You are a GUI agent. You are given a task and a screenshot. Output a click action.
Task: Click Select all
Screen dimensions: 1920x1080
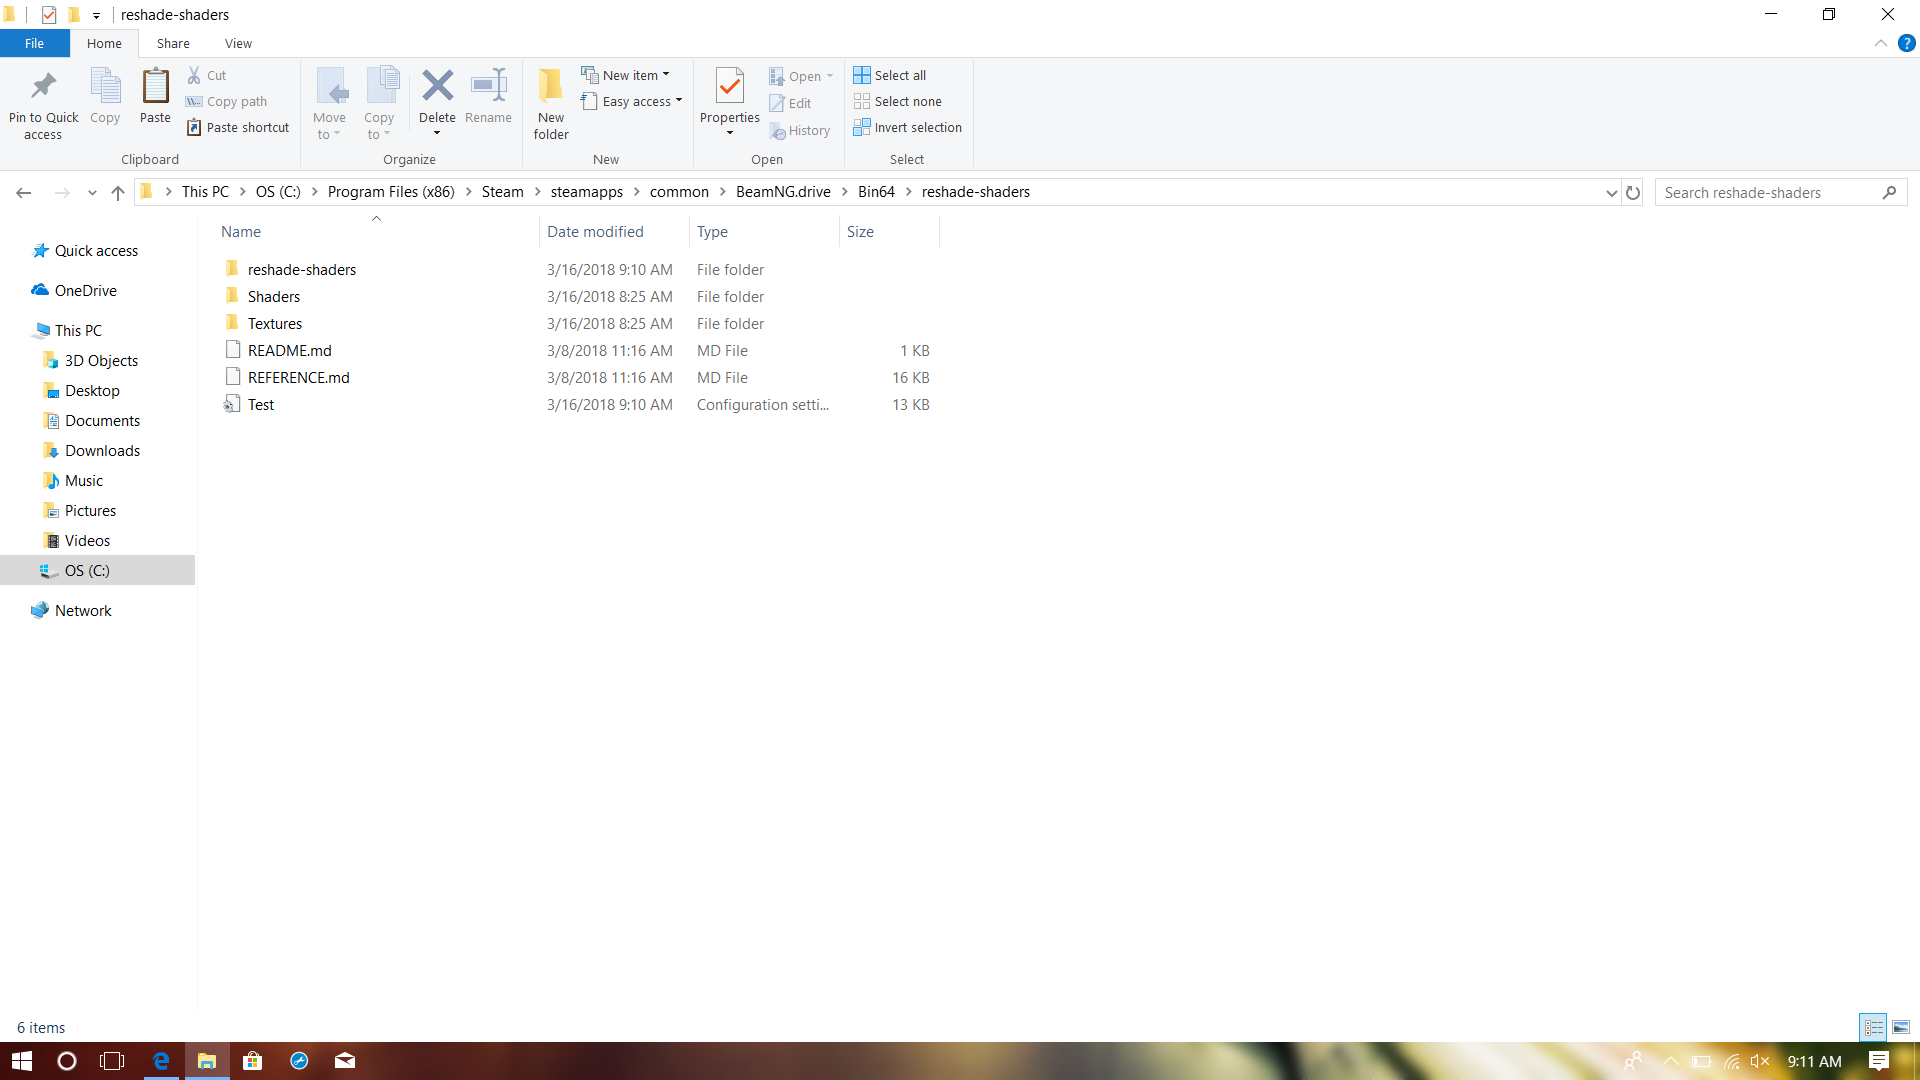point(890,75)
